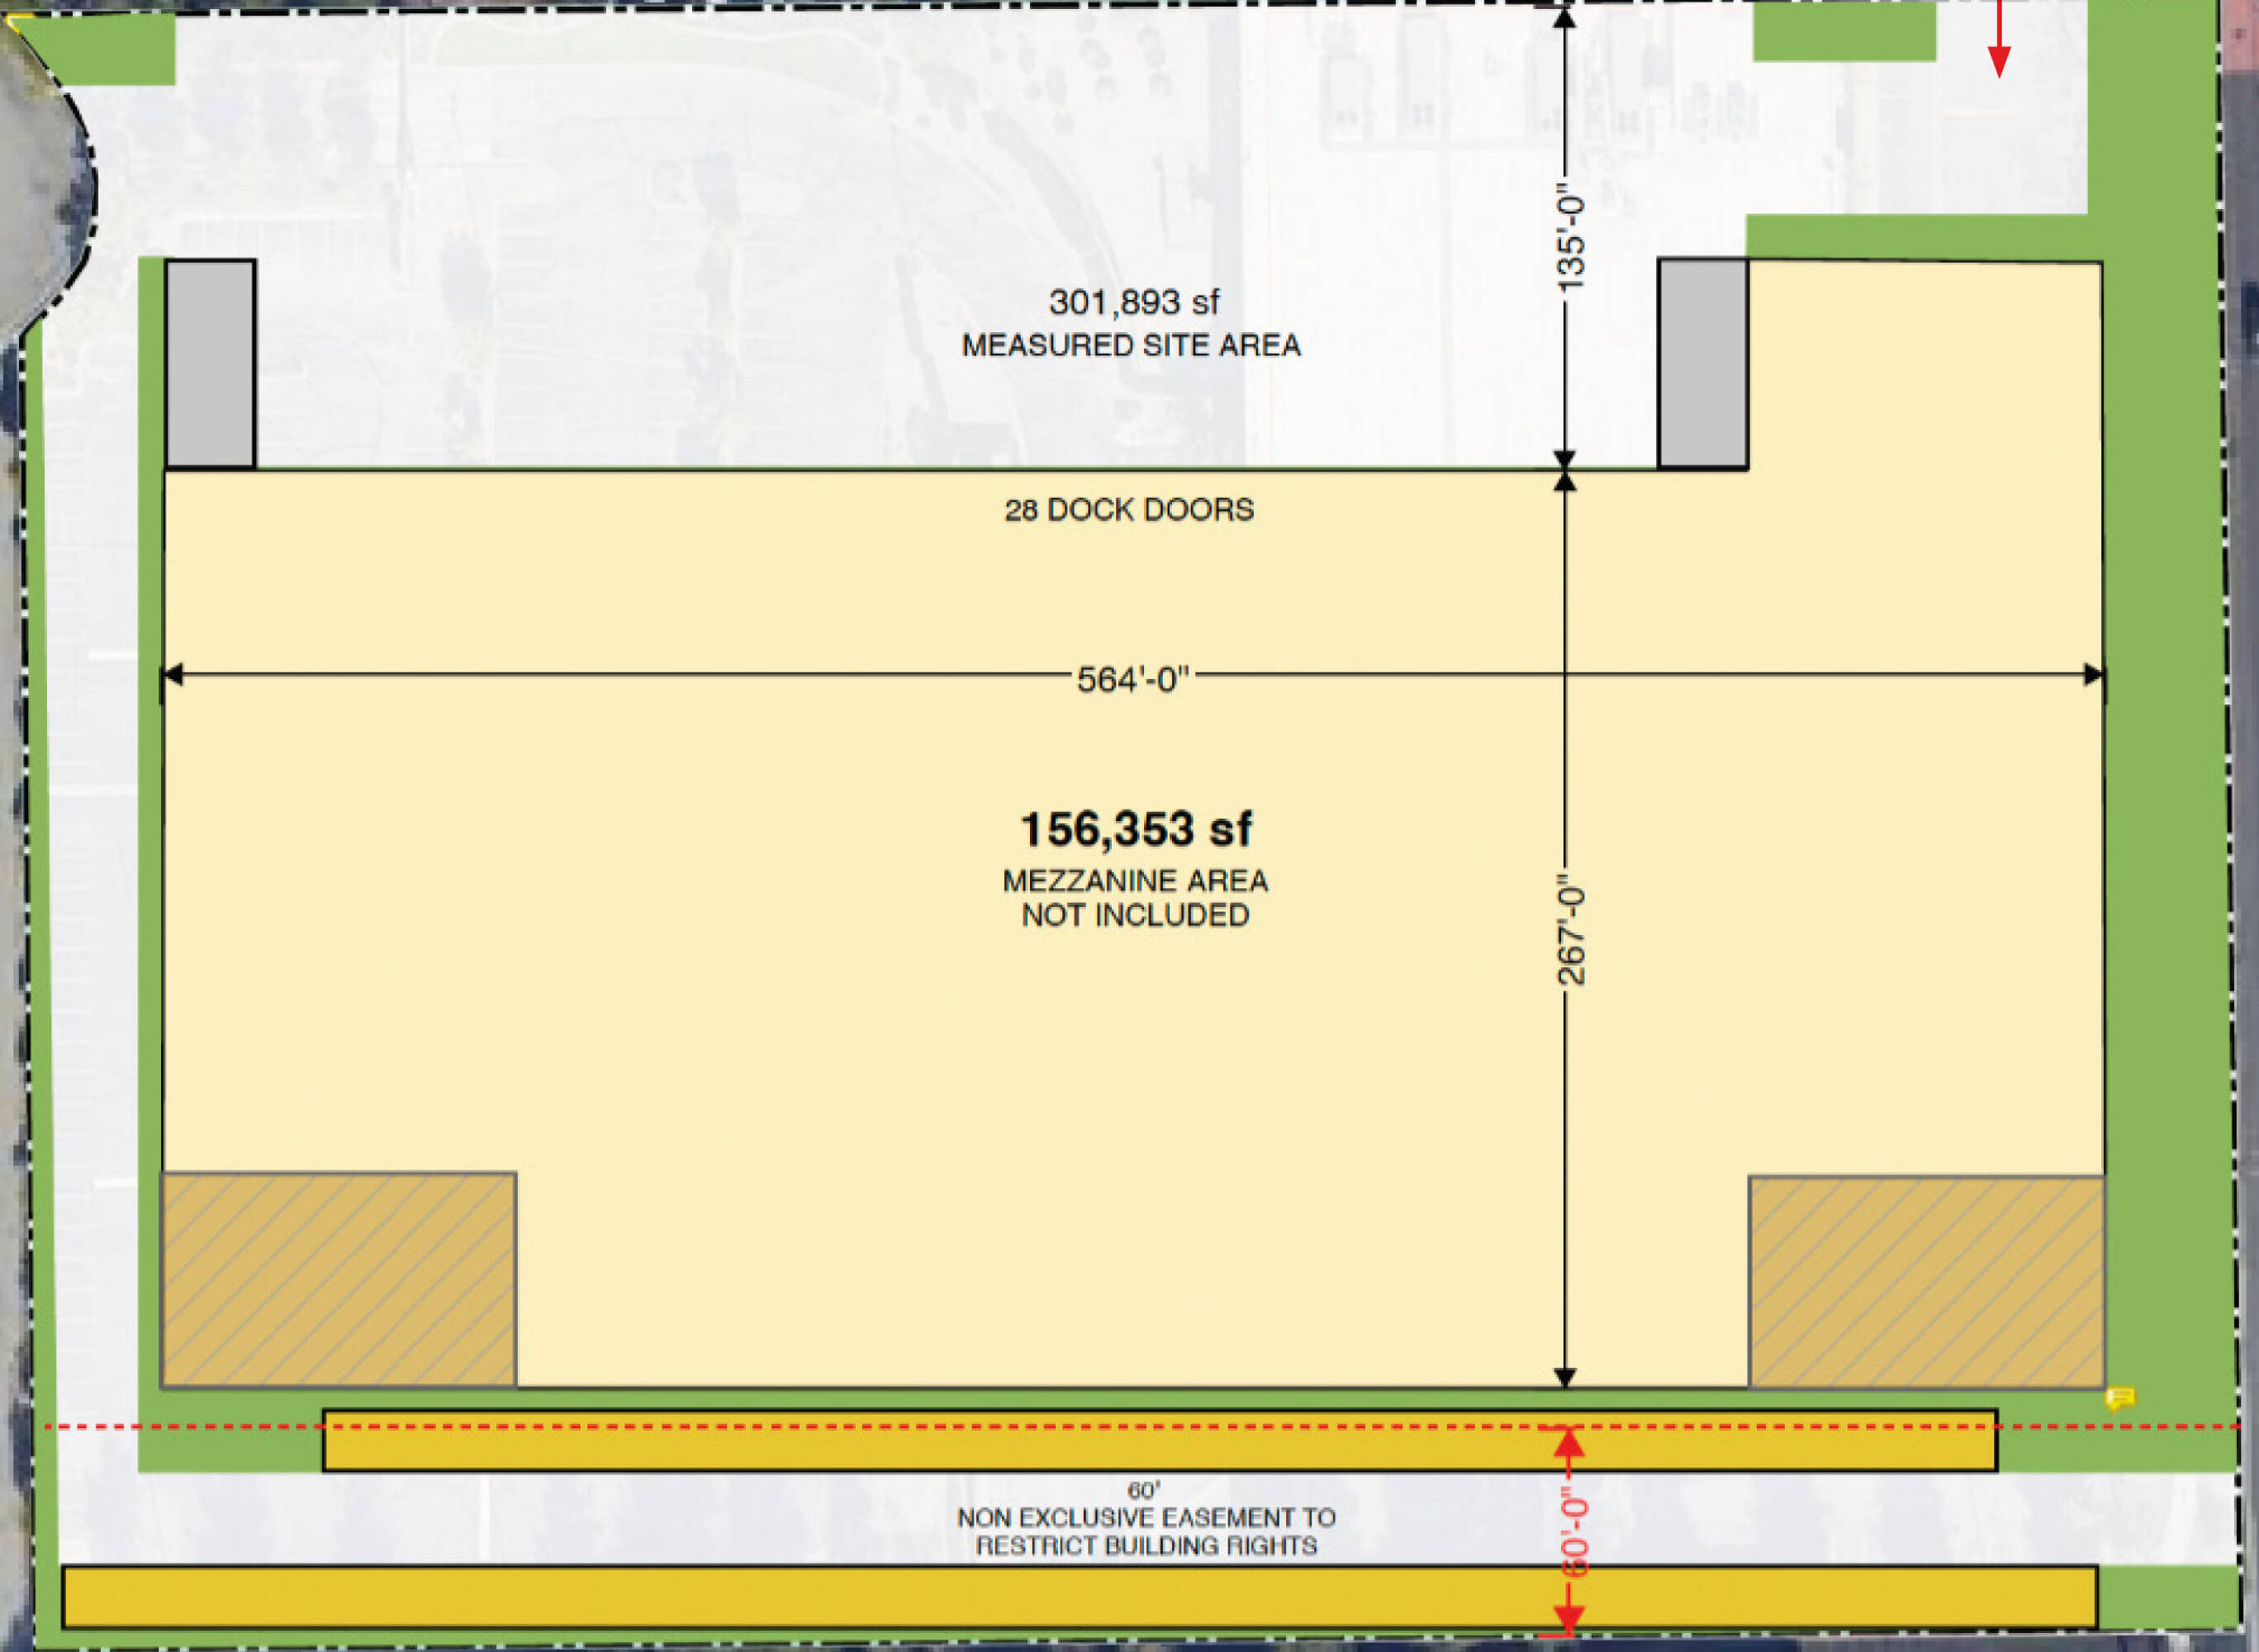Image resolution: width=2259 pixels, height=1652 pixels.
Task: Open the yellow sticky note comment icon
Action: pyautogui.click(x=2120, y=1397)
